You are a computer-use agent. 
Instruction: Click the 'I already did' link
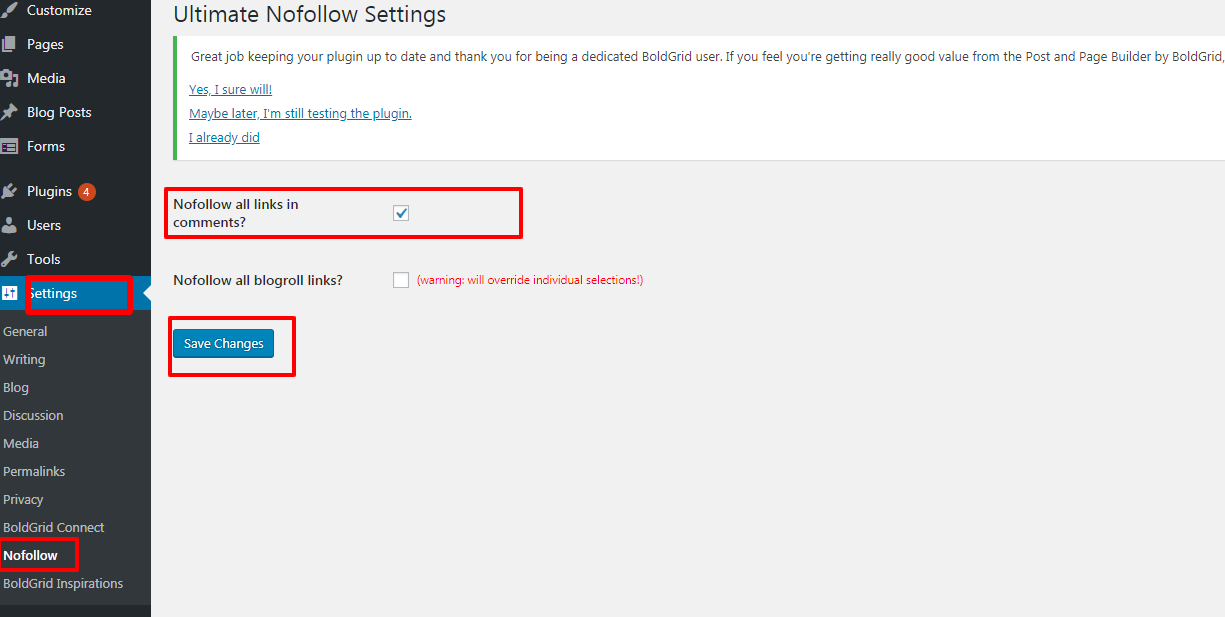click(x=224, y=137)
